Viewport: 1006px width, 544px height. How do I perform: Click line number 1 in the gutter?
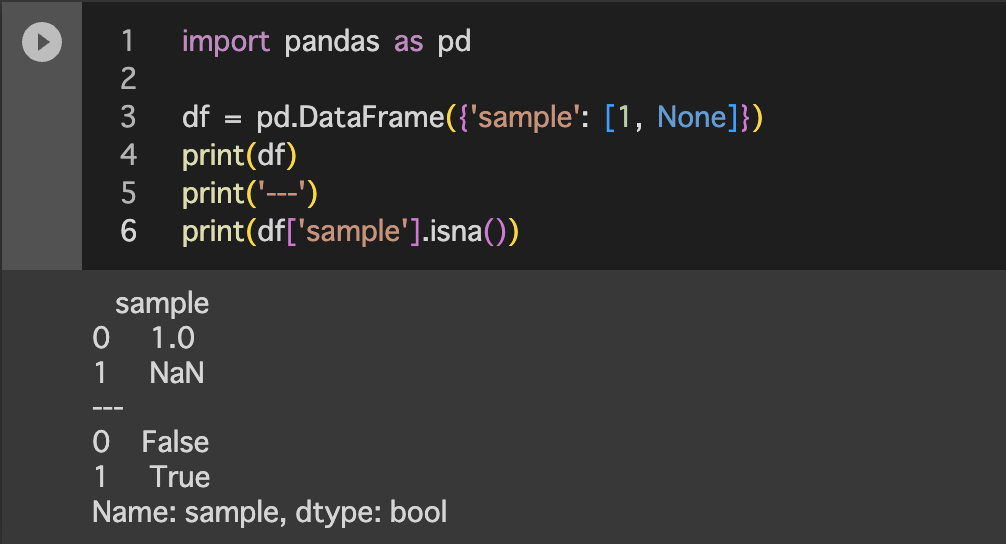click(127, 42)
